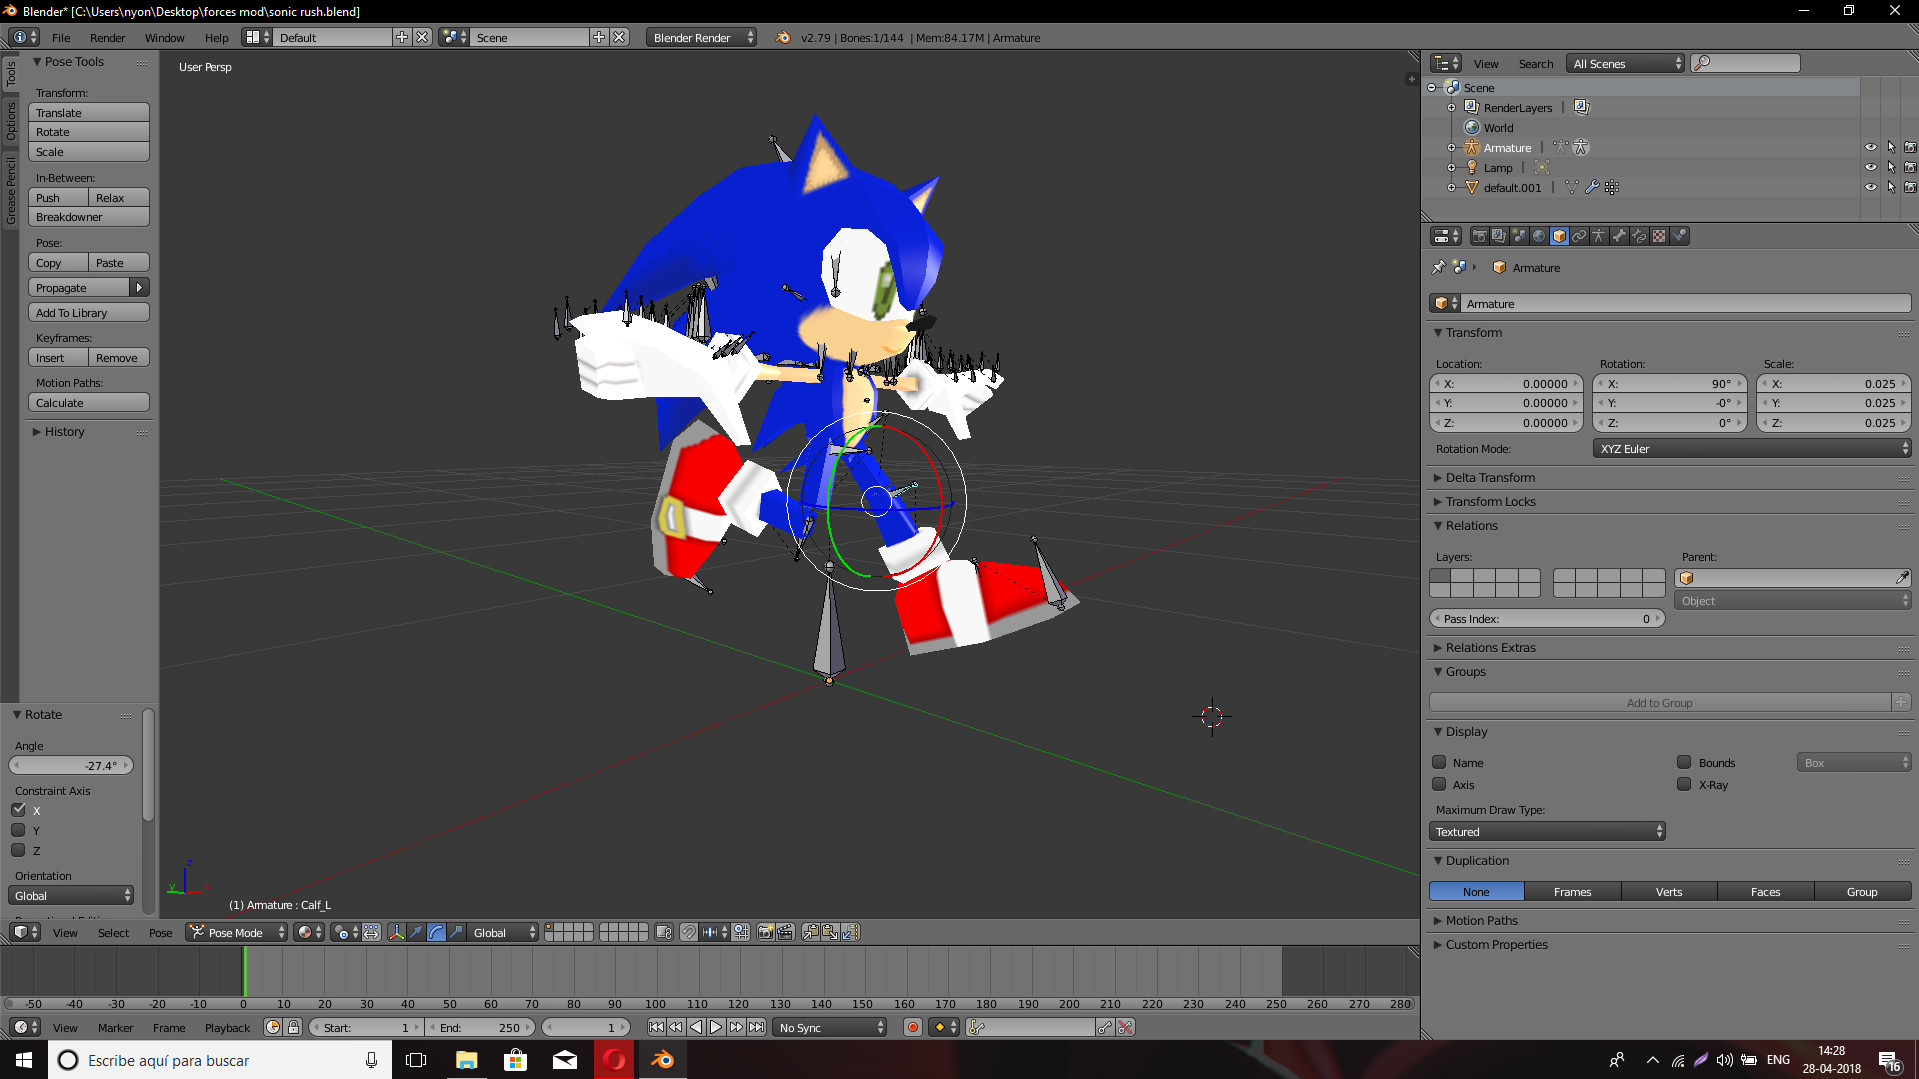Open the Bone properties tab
Image resolution: width=1919 pixels, height=1079 pixels.
(x=1619, y=236)
